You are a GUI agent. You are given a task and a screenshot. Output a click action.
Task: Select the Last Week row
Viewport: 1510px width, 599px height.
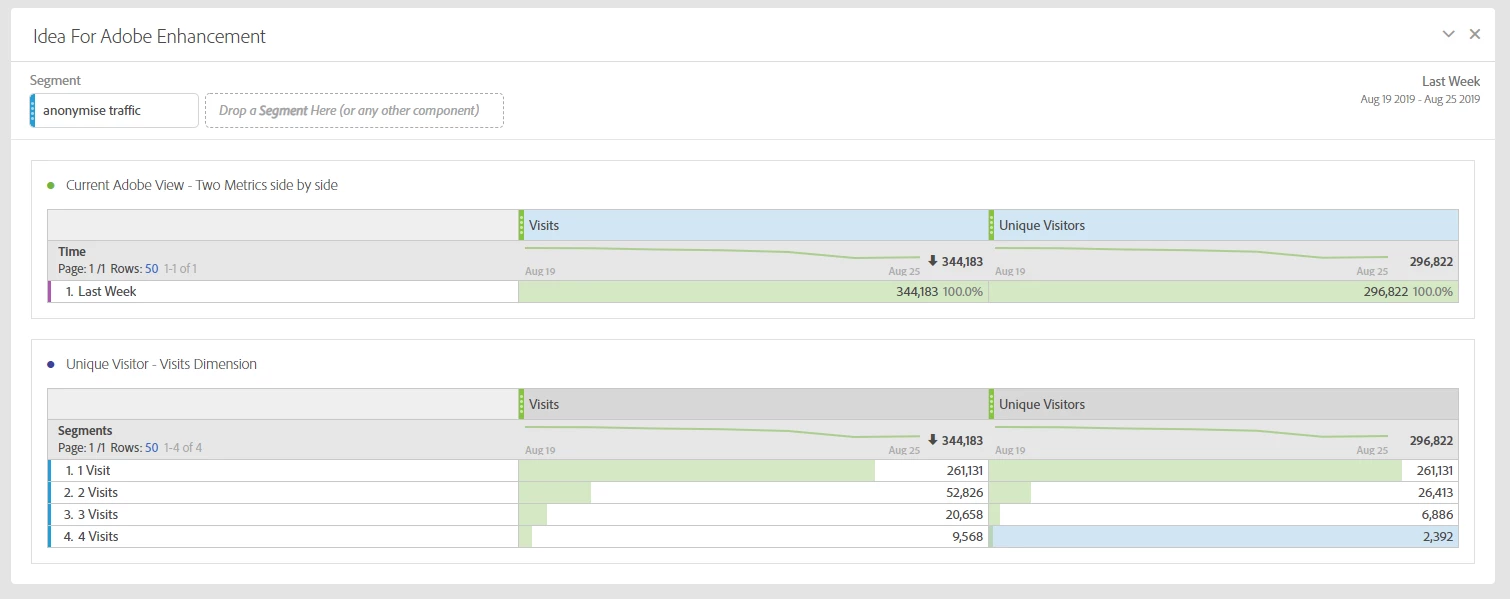[283, 292]
